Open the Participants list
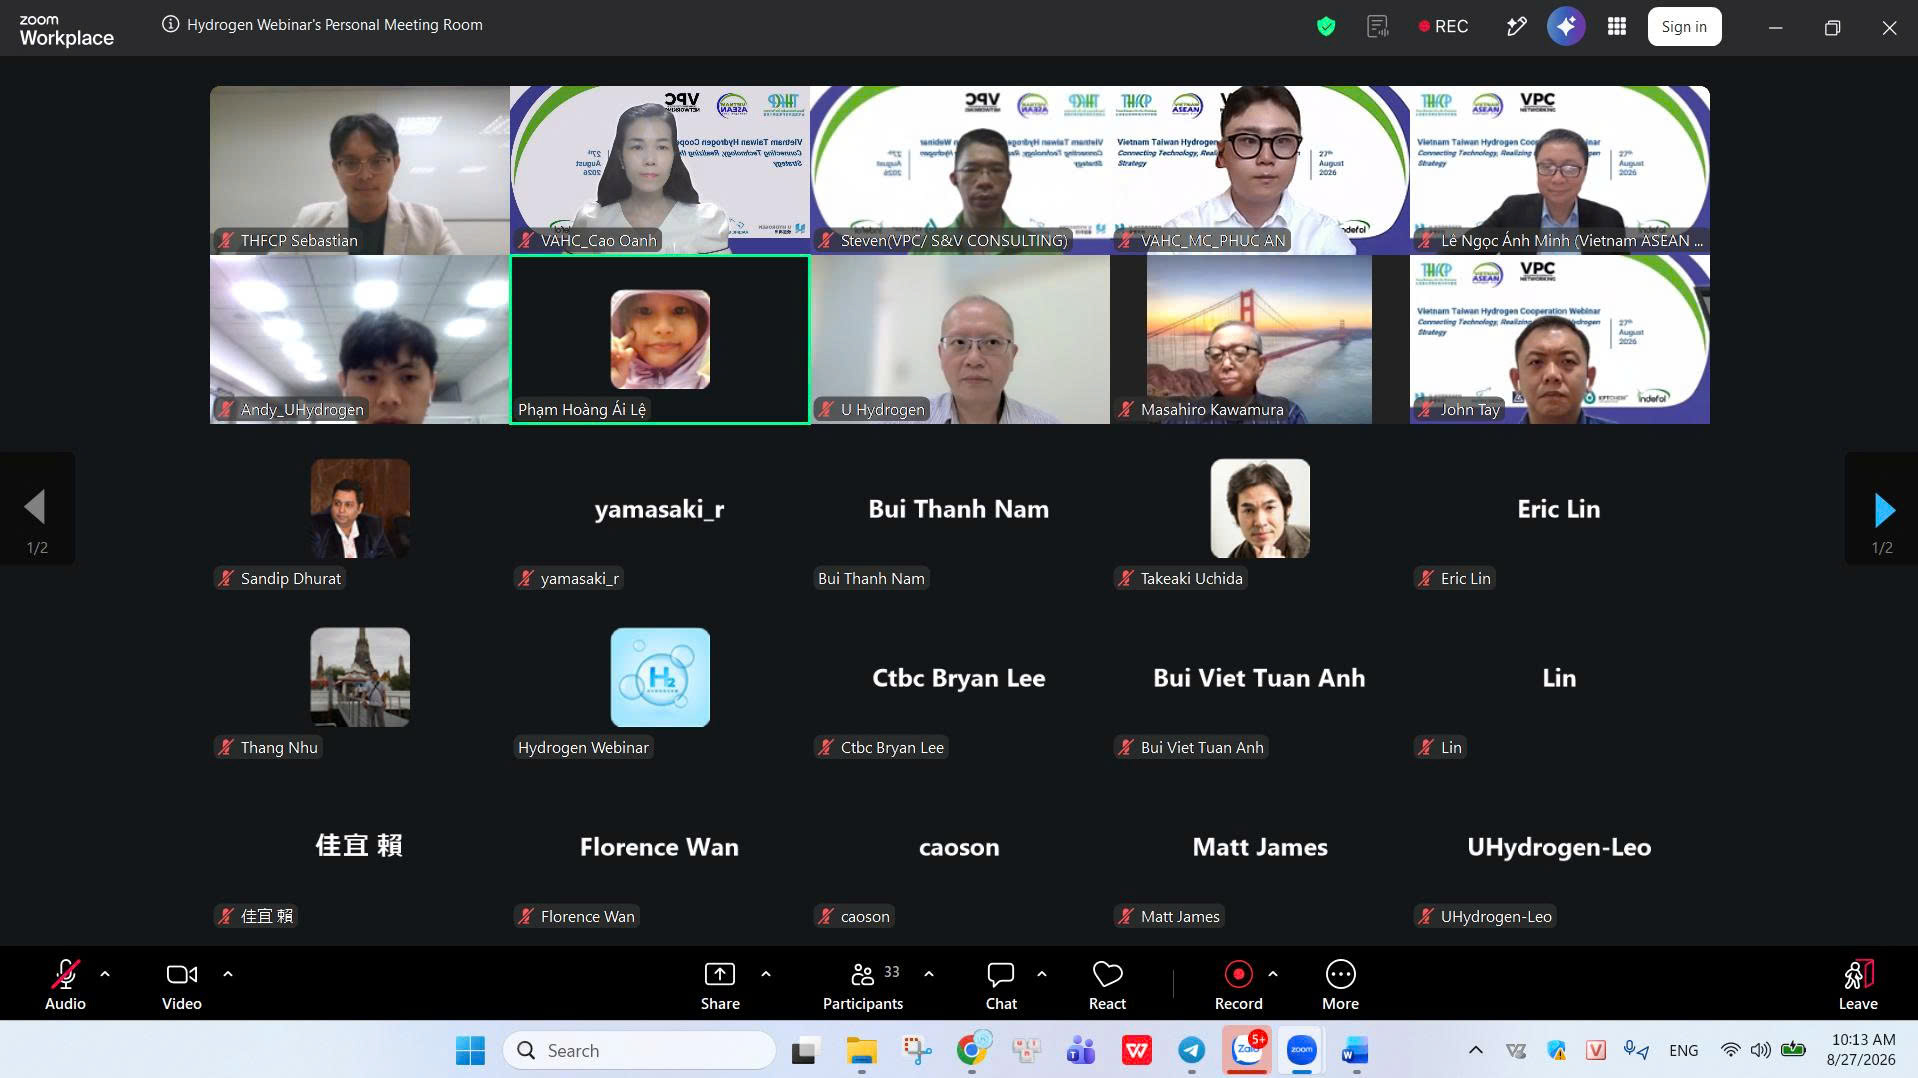This screenshot has width=1918, height=1078. pyautogui.click(x=863, y=985)
